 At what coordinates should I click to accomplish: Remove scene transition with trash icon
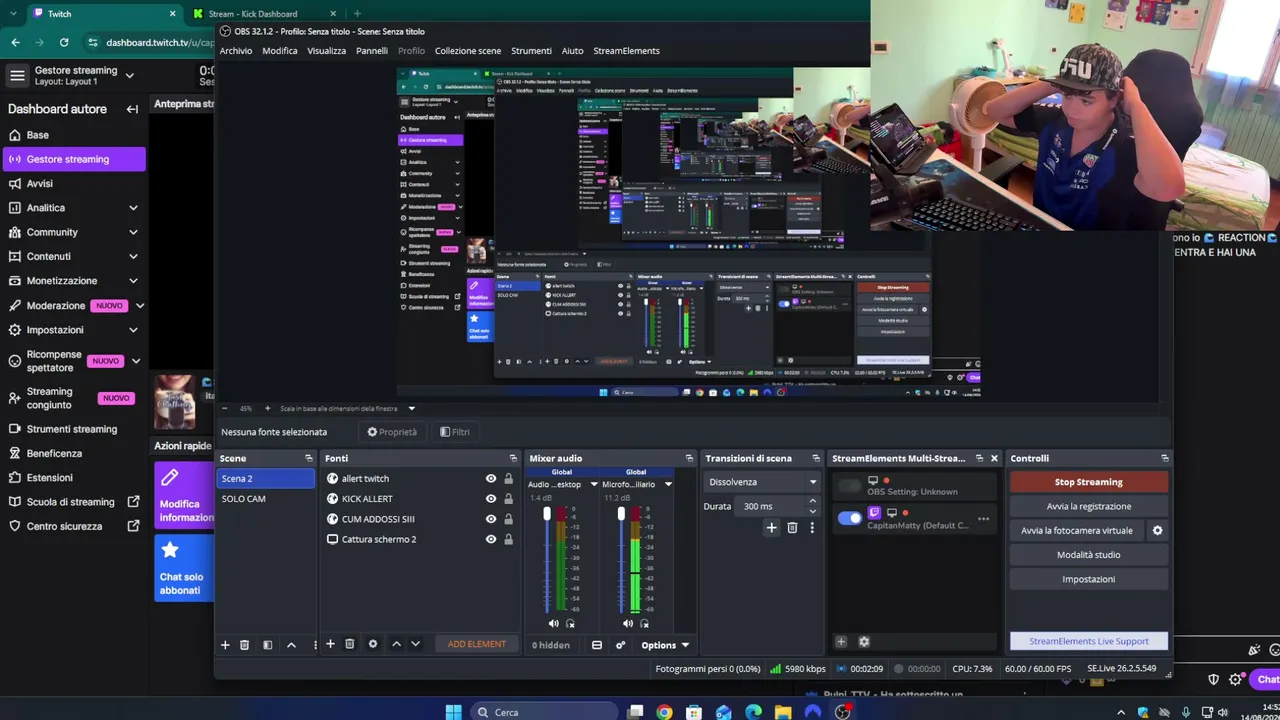point(792,528)
